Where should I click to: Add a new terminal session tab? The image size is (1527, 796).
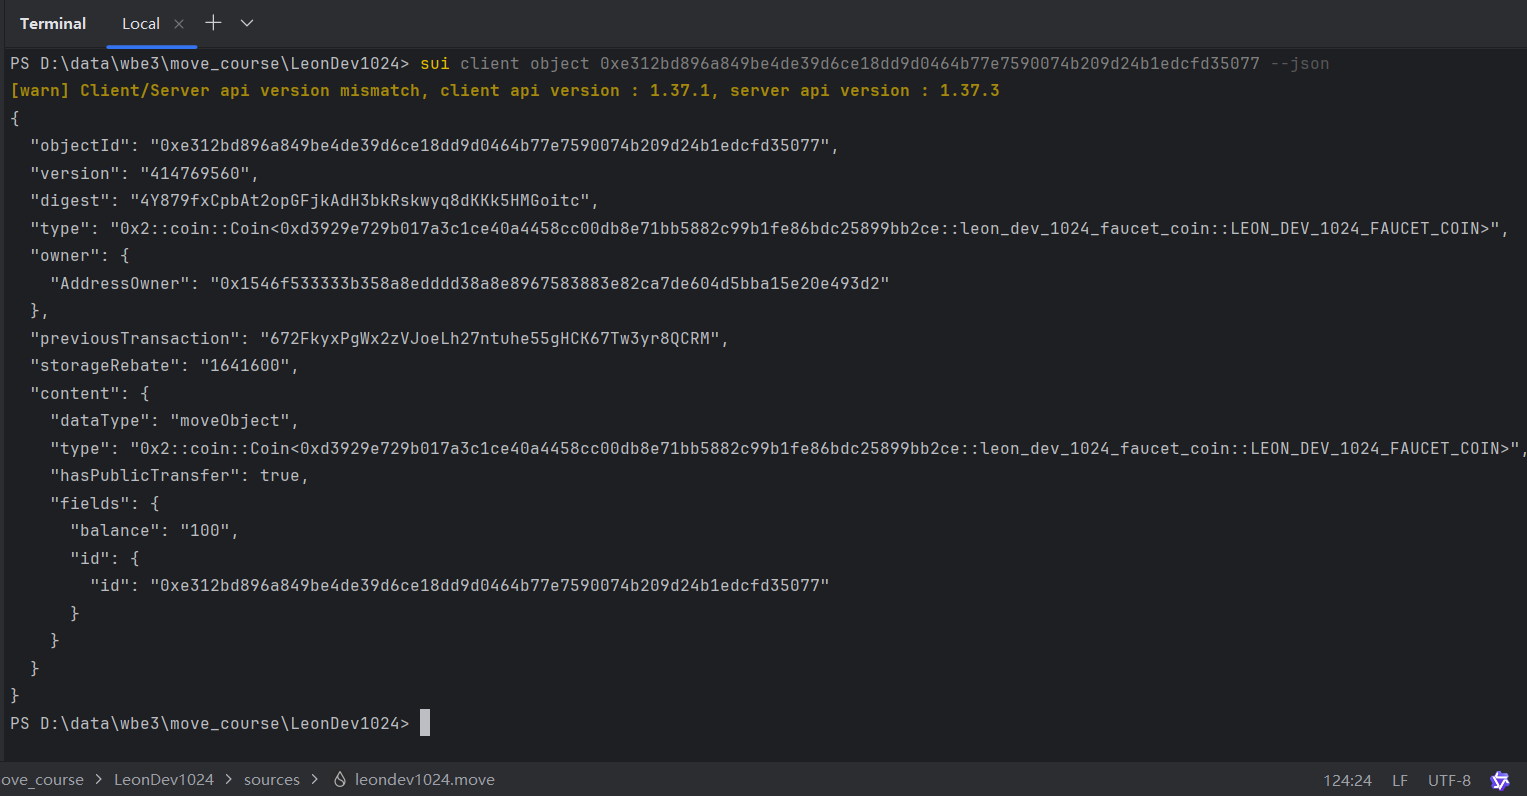[213, 23]
